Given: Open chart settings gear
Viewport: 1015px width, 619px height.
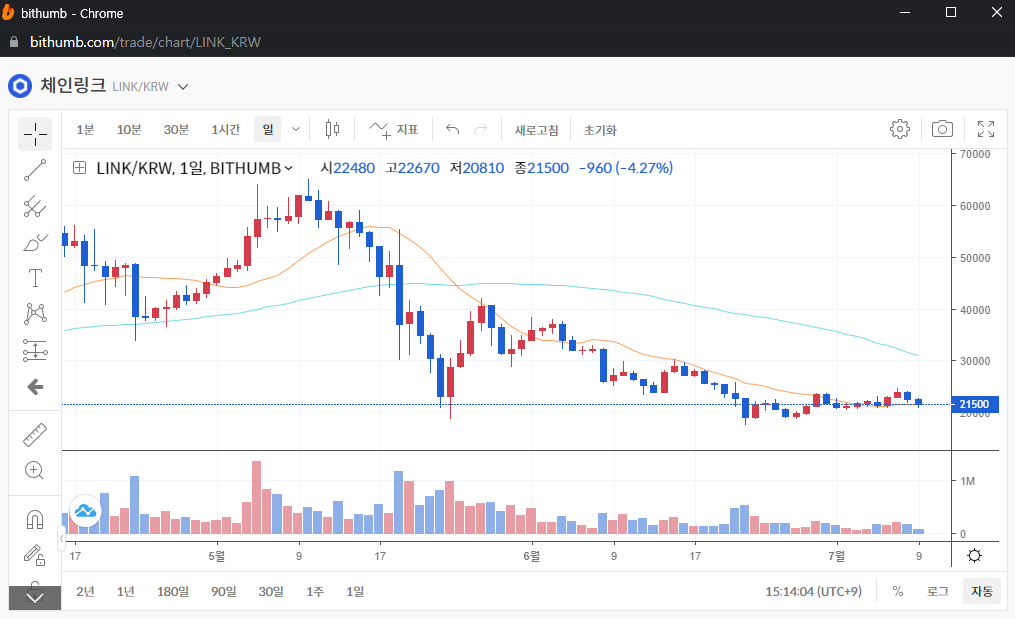Looking at the screenshot, I should coord(900,129).
